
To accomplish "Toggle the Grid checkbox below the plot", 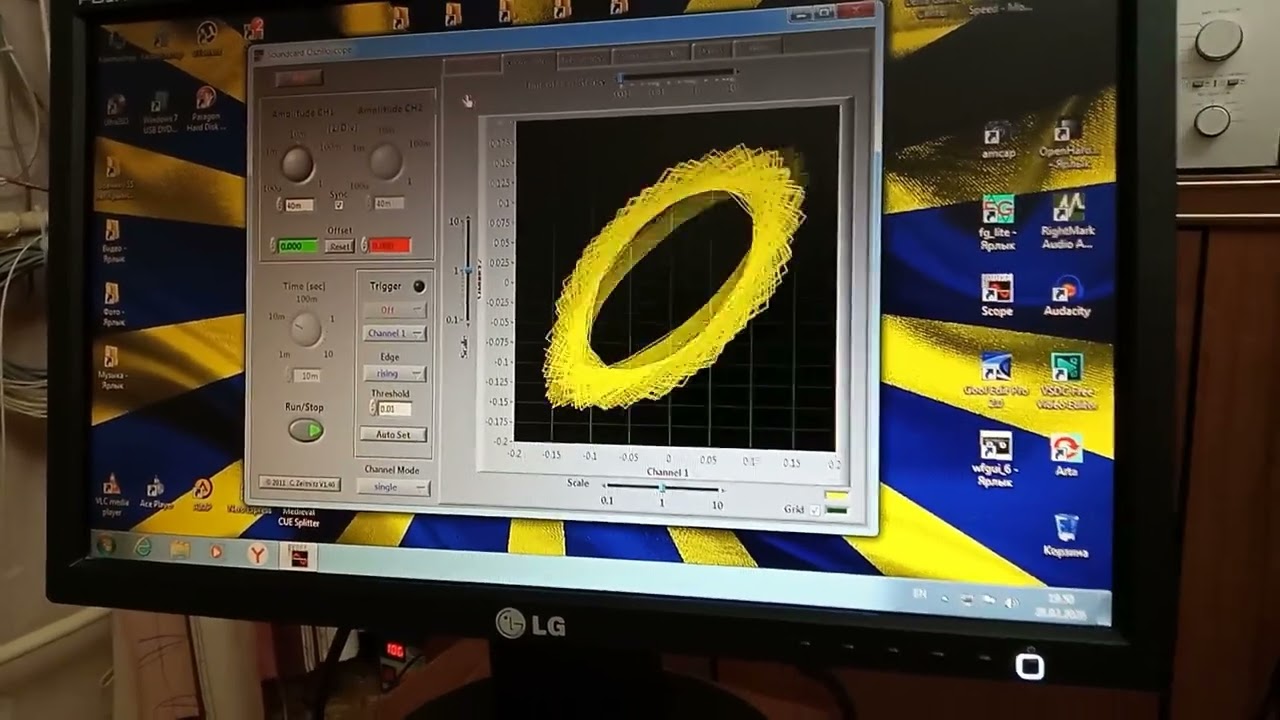I will click(x=814, y=511).
